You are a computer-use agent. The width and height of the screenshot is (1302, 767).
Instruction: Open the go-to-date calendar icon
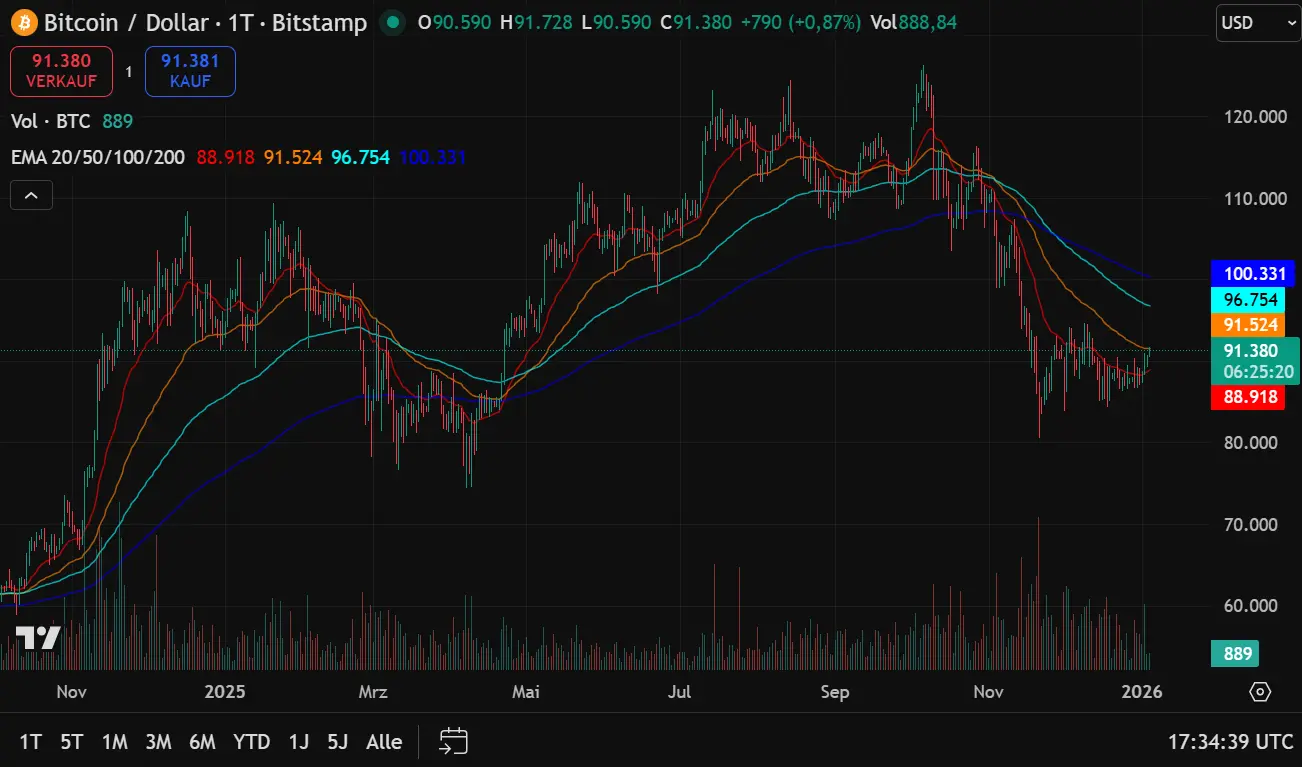coord(454,741)
